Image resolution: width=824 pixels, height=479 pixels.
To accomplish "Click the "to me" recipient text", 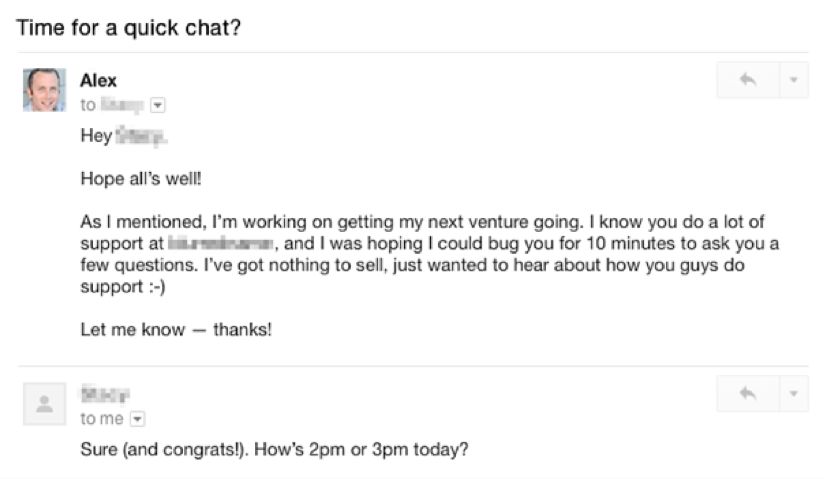I will coord(102,419).
